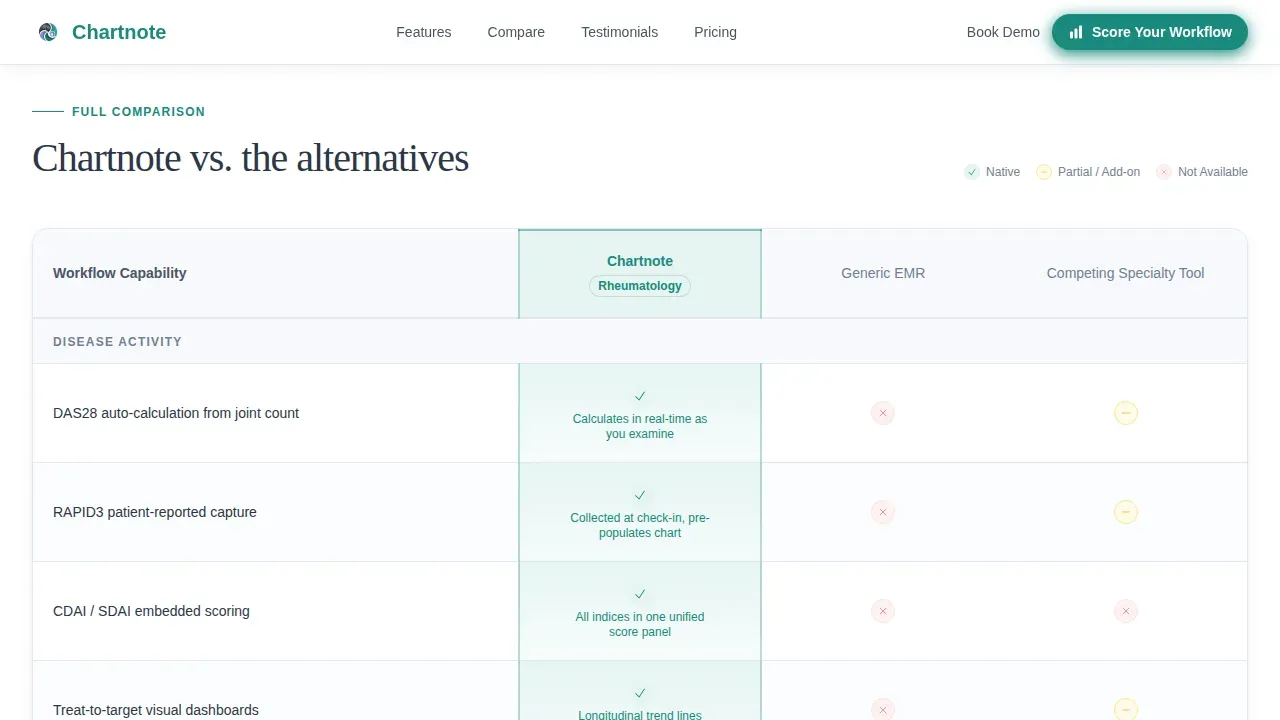The image size is (1280, 720).
Task: Open the Features nav link
Action: [x=424, y=32]
